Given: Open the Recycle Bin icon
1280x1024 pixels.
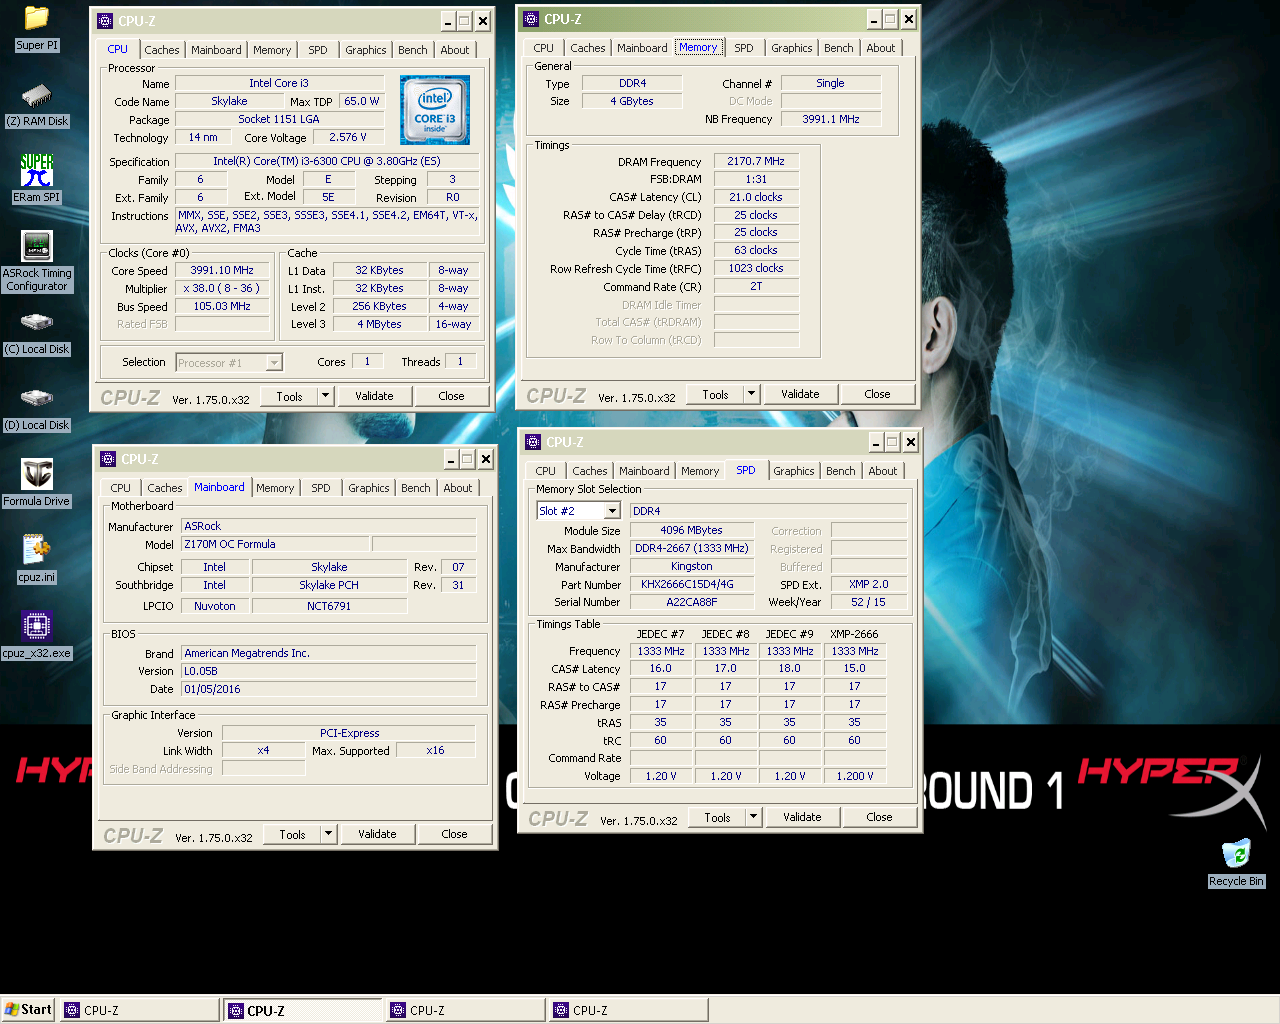Looking at the screenshot, I should click(x=1236, y=853).
